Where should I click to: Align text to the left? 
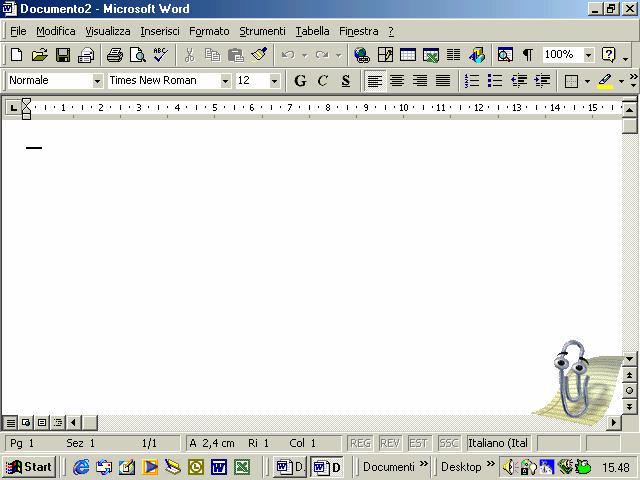(374, 81)
